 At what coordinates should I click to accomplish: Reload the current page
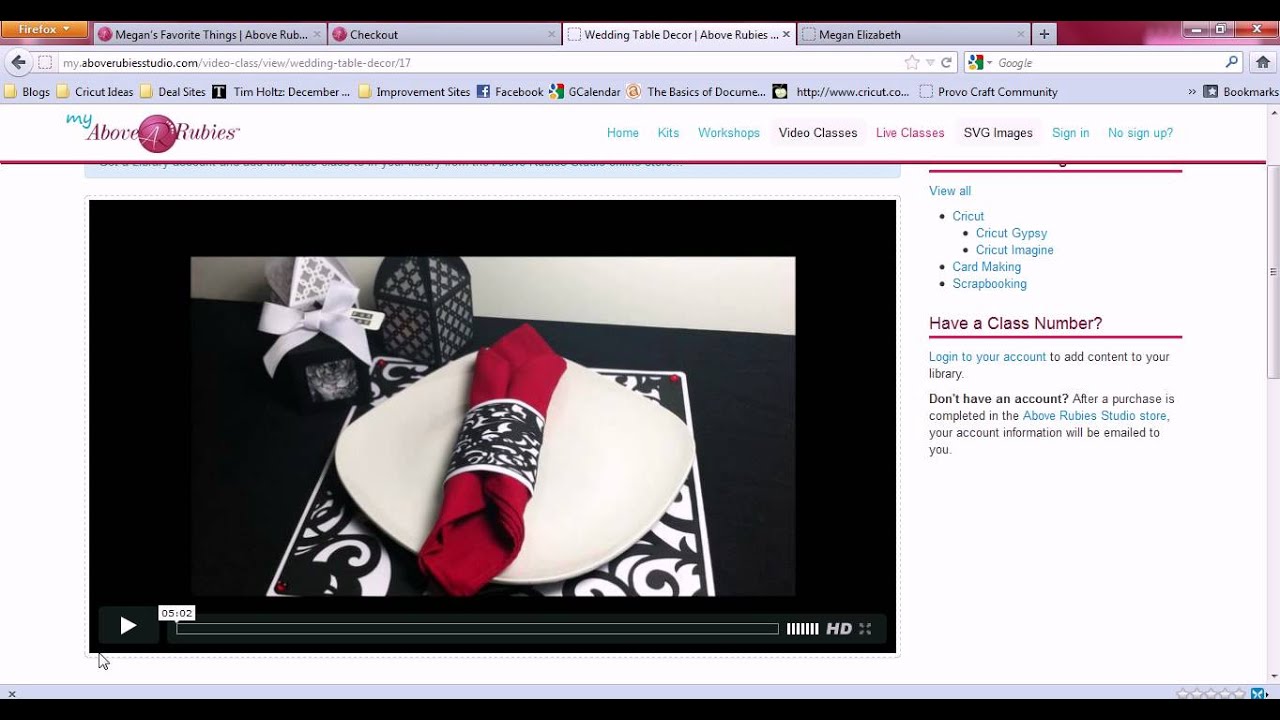946,62
